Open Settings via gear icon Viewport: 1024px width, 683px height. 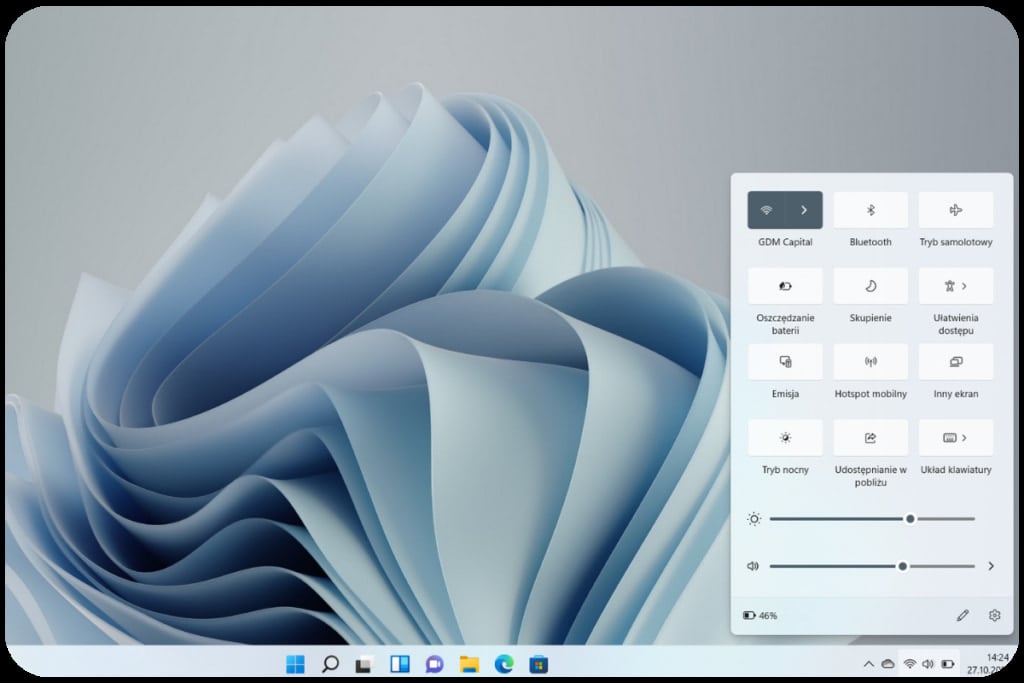[994, 616]
